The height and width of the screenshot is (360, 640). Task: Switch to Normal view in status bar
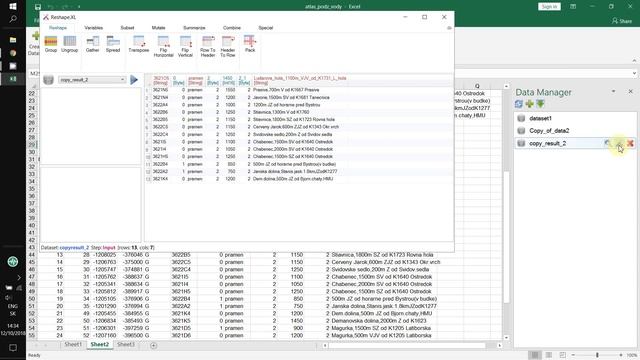tap(535, 355)
